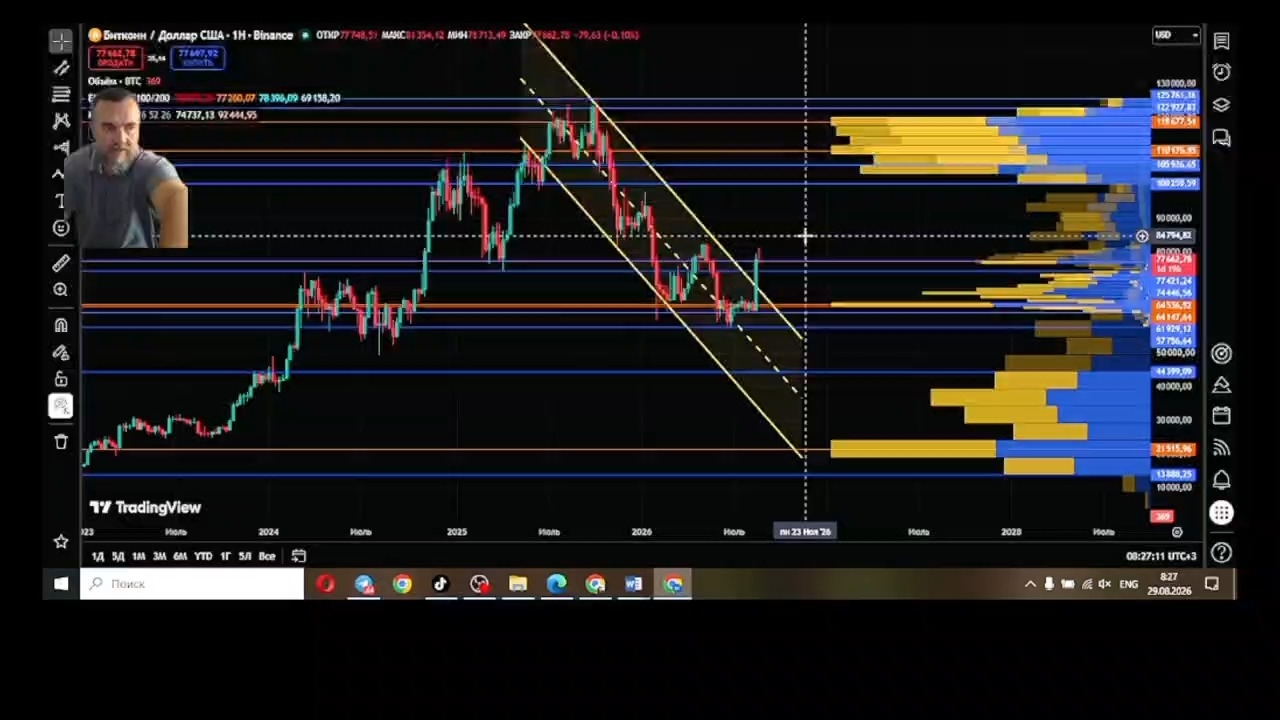Viewport: 1280px width, 720px height.
Task: Open the Windows notification center
Action: point(1212,584)
